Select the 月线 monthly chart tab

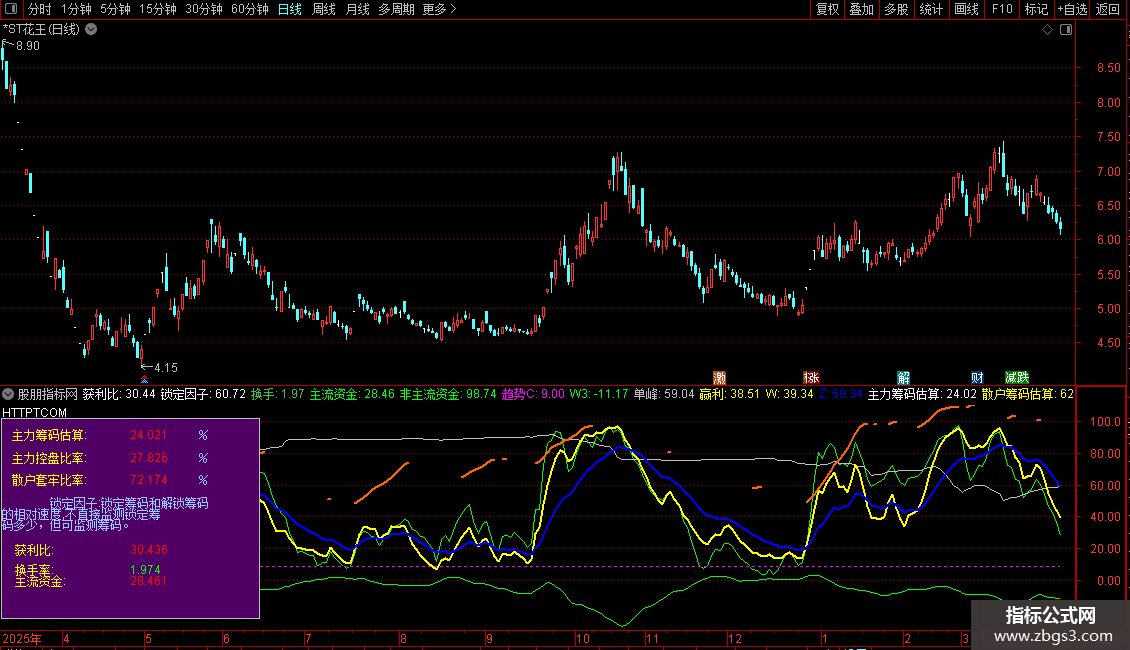coord(357,9)
